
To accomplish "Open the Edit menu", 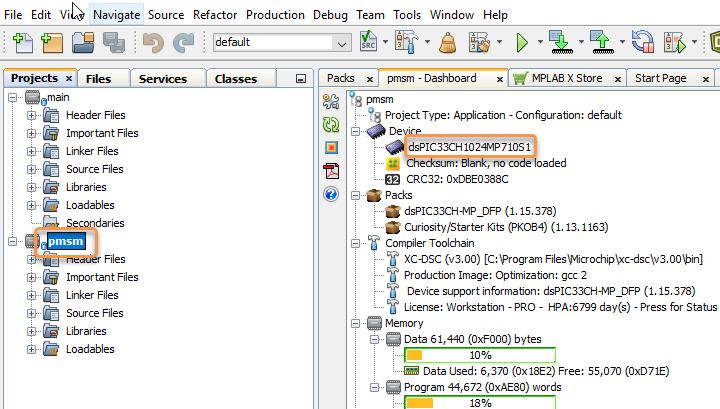I will (x=41, y=15).
